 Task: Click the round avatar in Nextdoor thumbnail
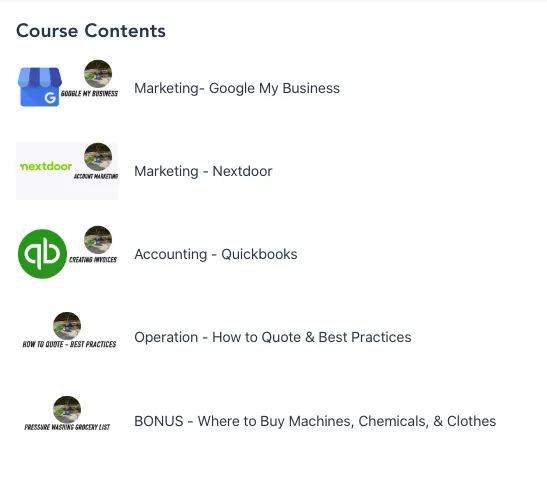[98, 157]
